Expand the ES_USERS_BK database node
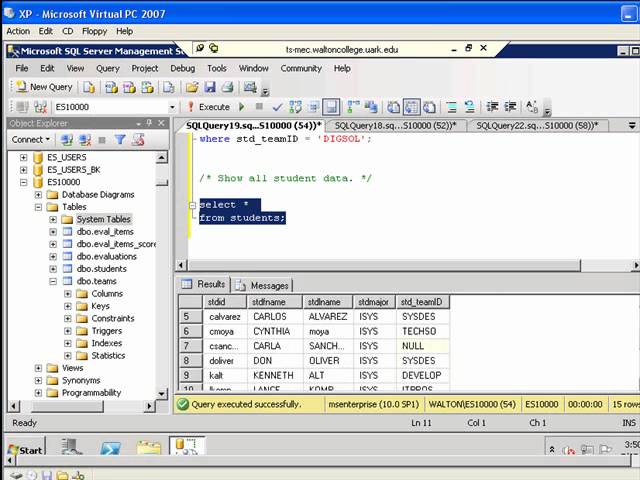Image resolution: width=640 pixels, height=480 pixels. point(24,170)
